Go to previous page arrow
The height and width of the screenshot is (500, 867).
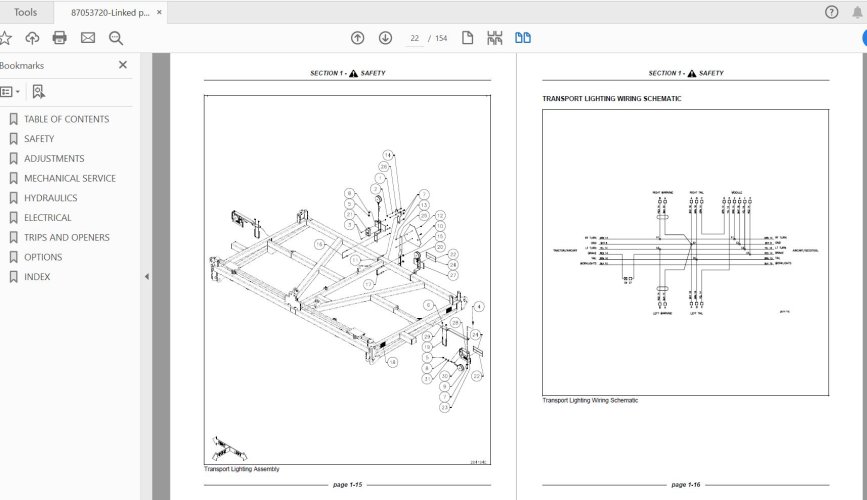click(358, 38)
